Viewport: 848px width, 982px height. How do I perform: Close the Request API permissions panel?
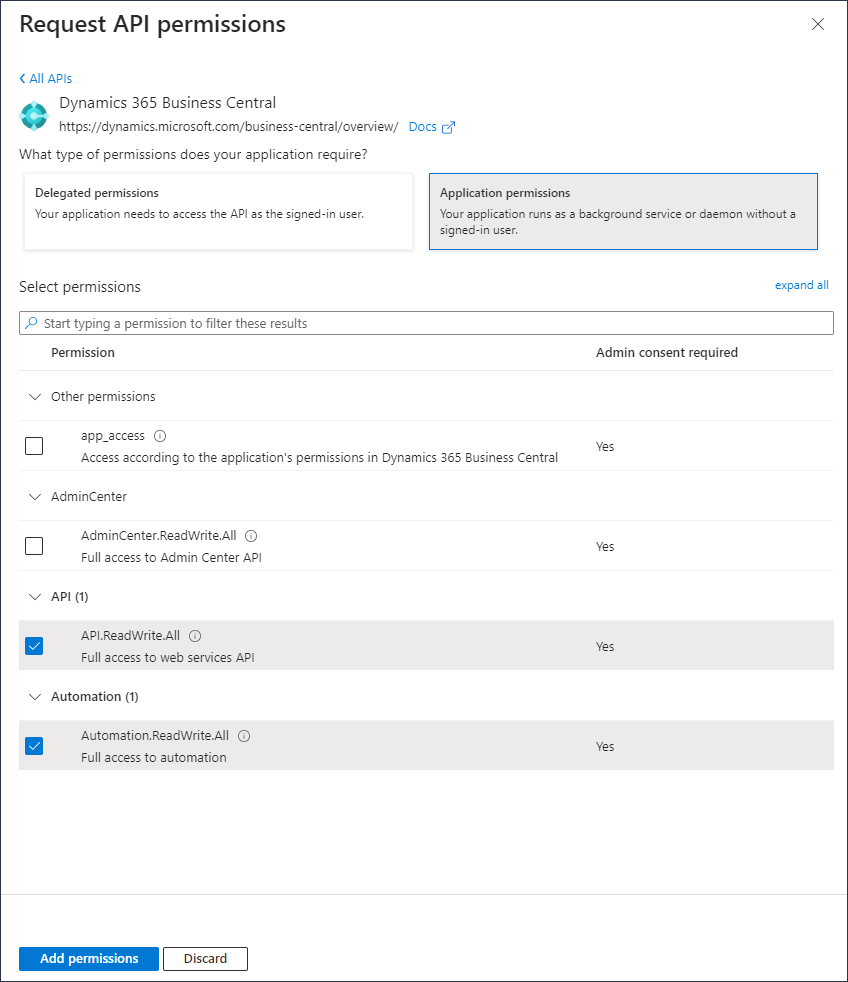pyautogui.click(x=818, y=24)
